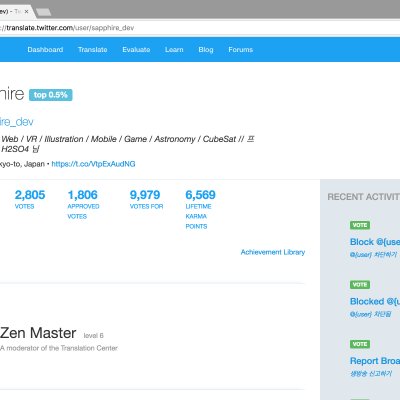400x400 pixels.
Task: Click the level 6 label
Action: (93, 336)
